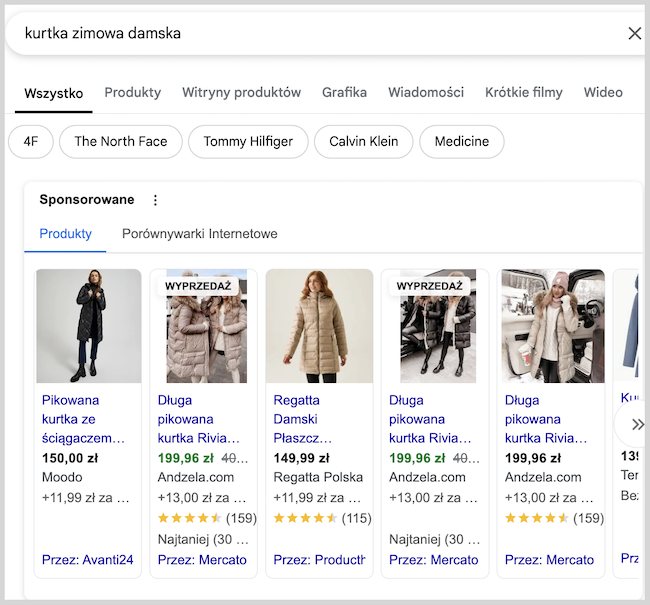Click the next products carousel arrow
This screenshot has height=605, width=650.
[637, 424]
